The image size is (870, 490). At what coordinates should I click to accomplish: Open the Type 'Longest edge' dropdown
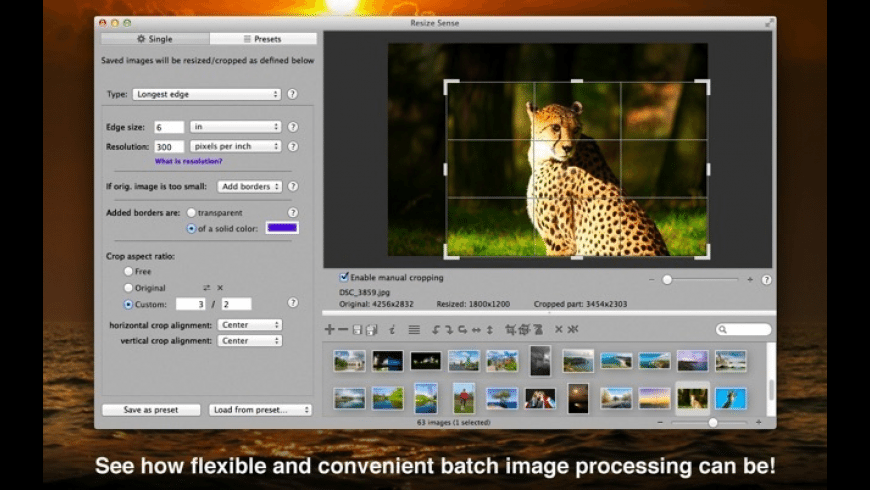[x=207, y=94]
